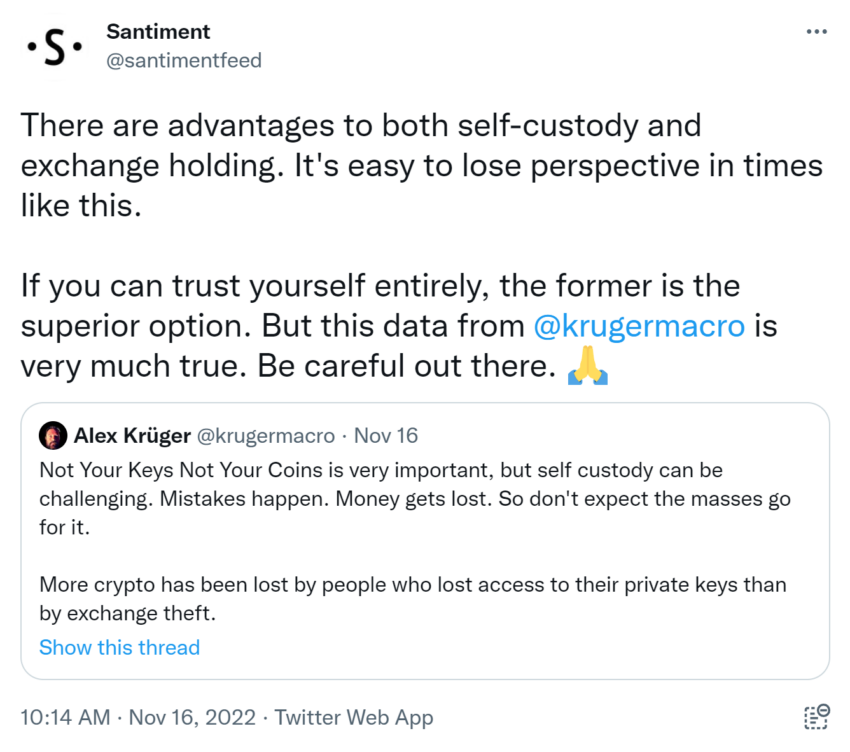Open the three-dot more options menu
Viewport: 850px width, 752px height.
pyautogui.click(x=816, y=32)
